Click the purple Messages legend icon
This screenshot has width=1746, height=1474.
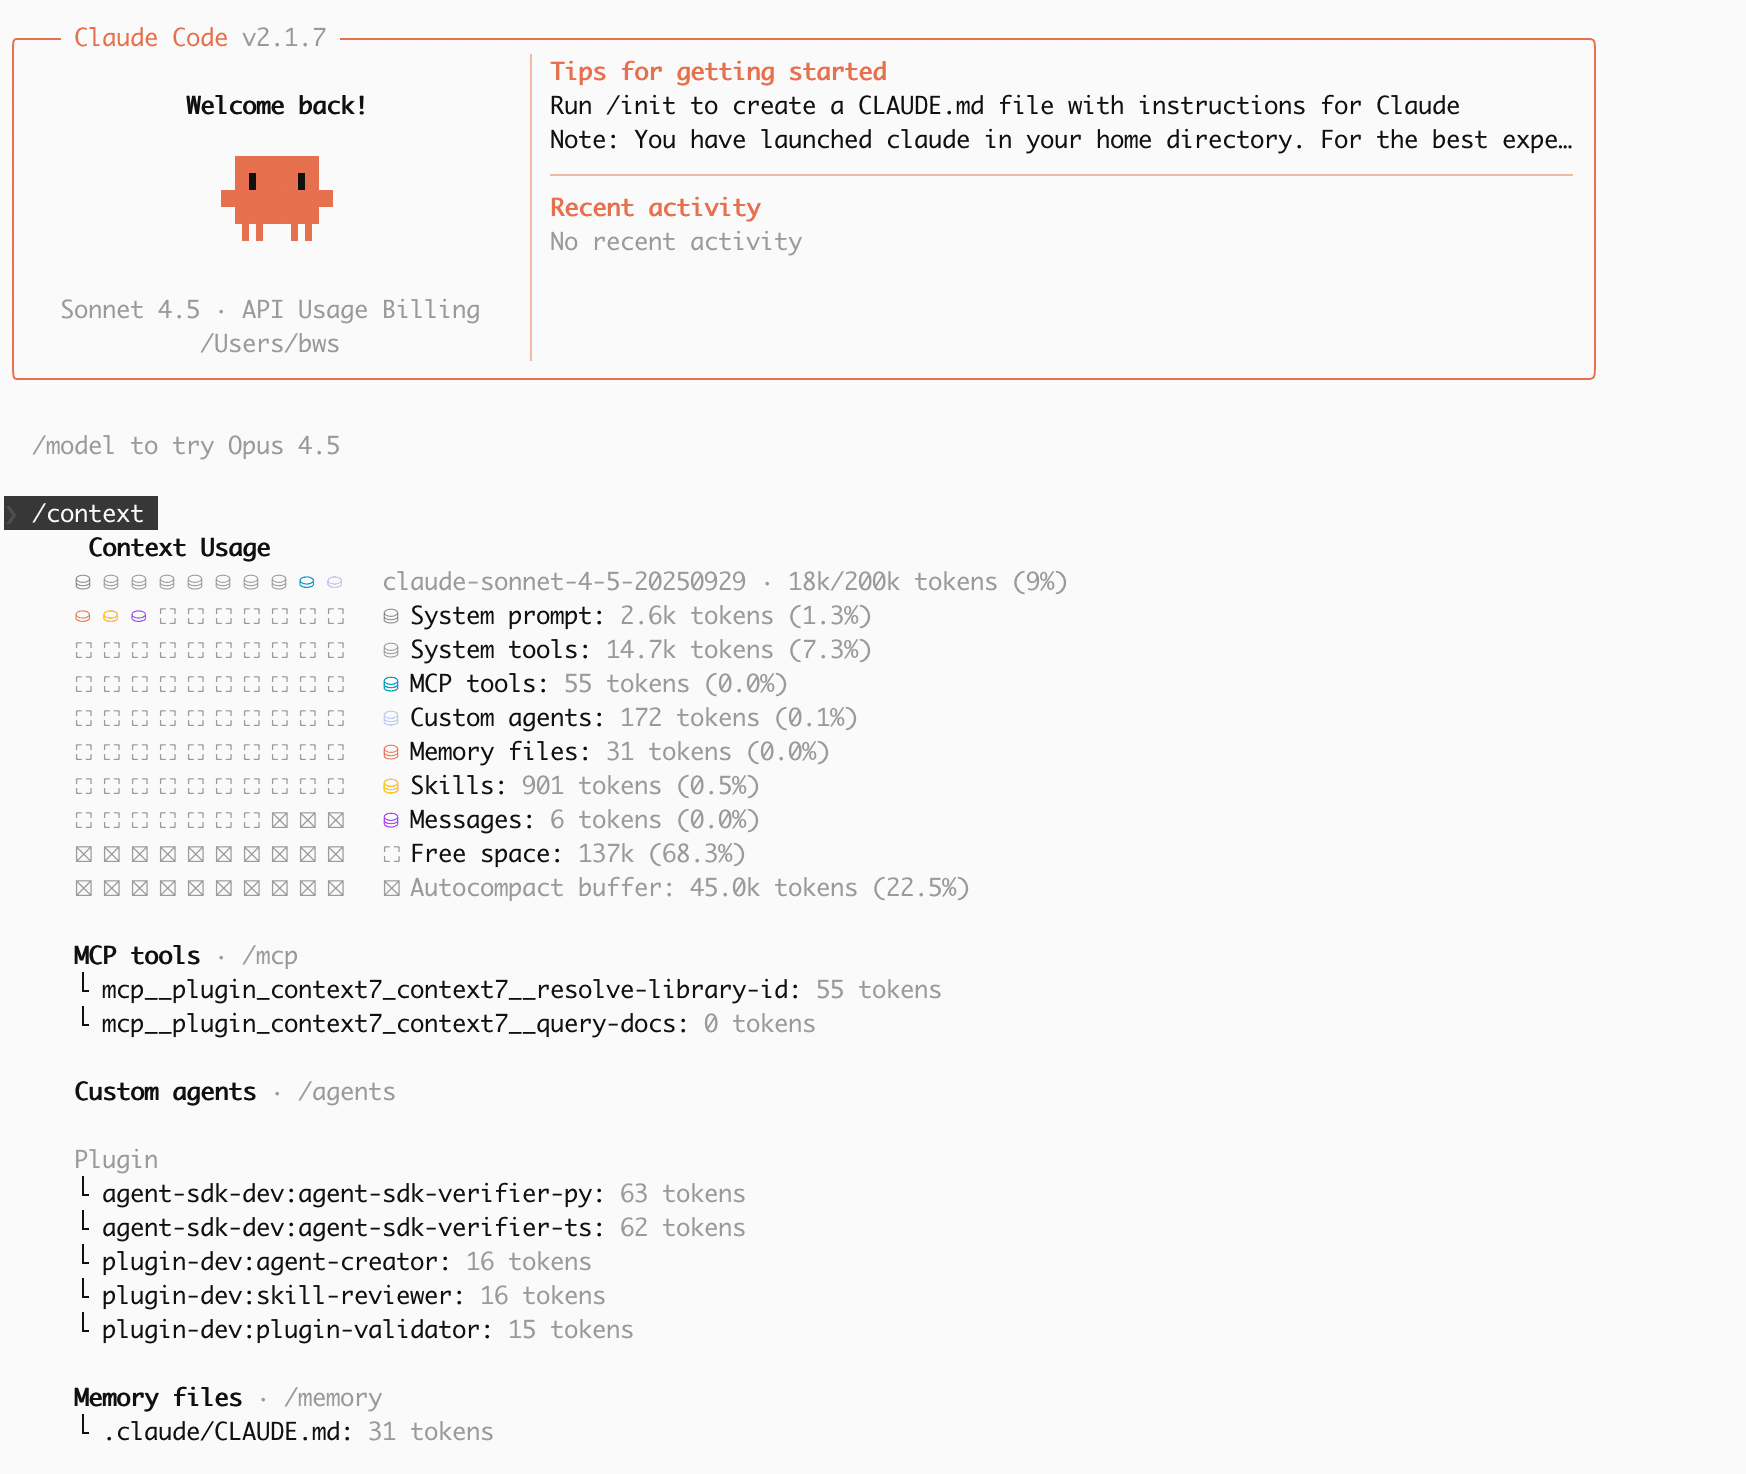tap(391, 820)
